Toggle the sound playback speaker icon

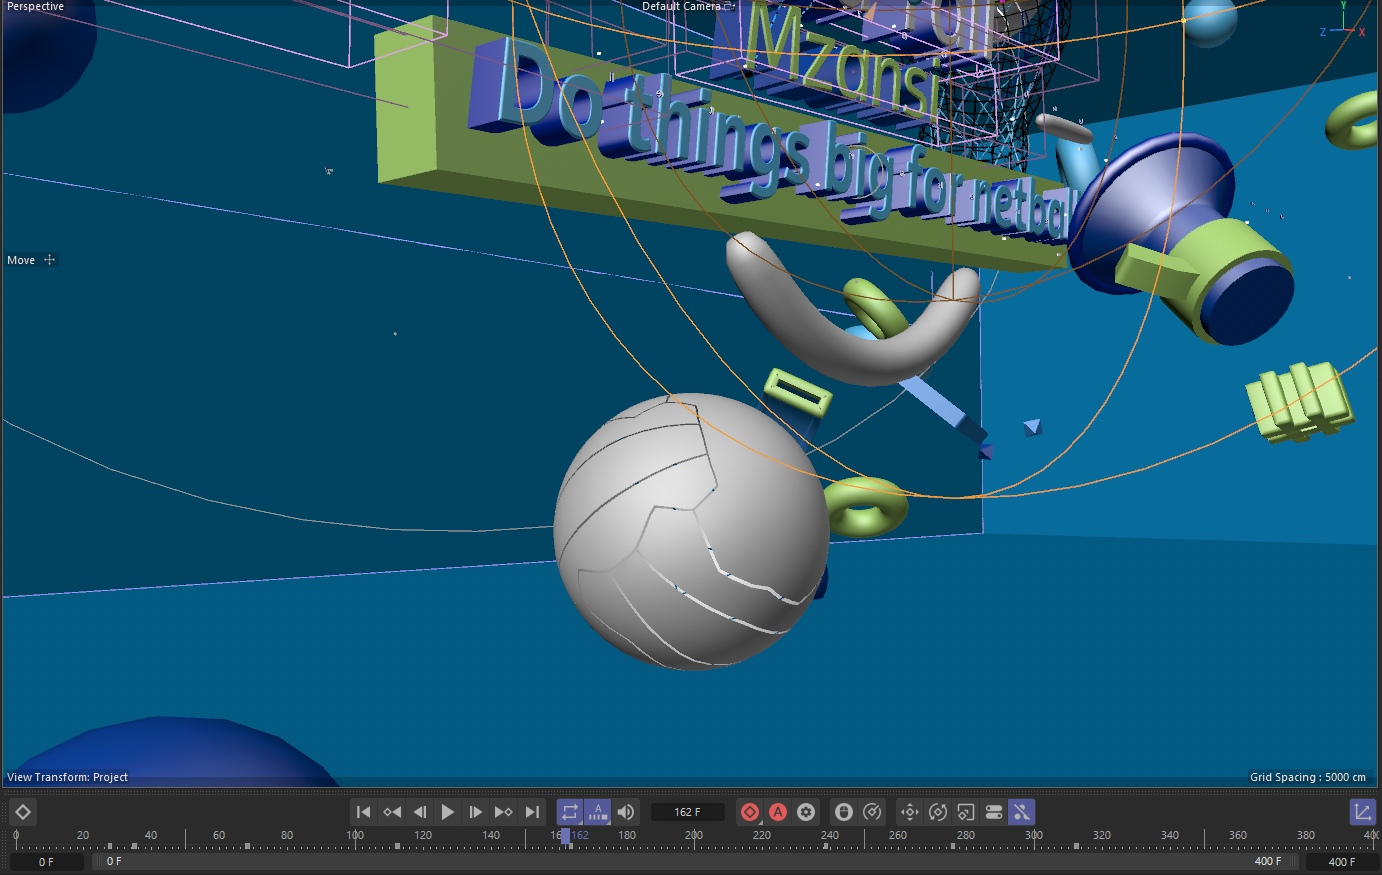coord(626,812)
